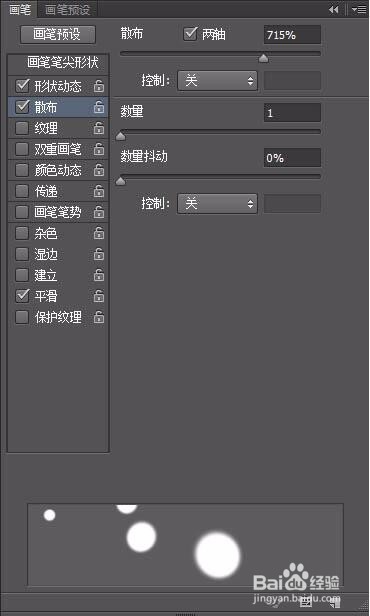Open the 控制 dropdown under 散布
Viewport: 370px width, 616px height.
point(217,81)
